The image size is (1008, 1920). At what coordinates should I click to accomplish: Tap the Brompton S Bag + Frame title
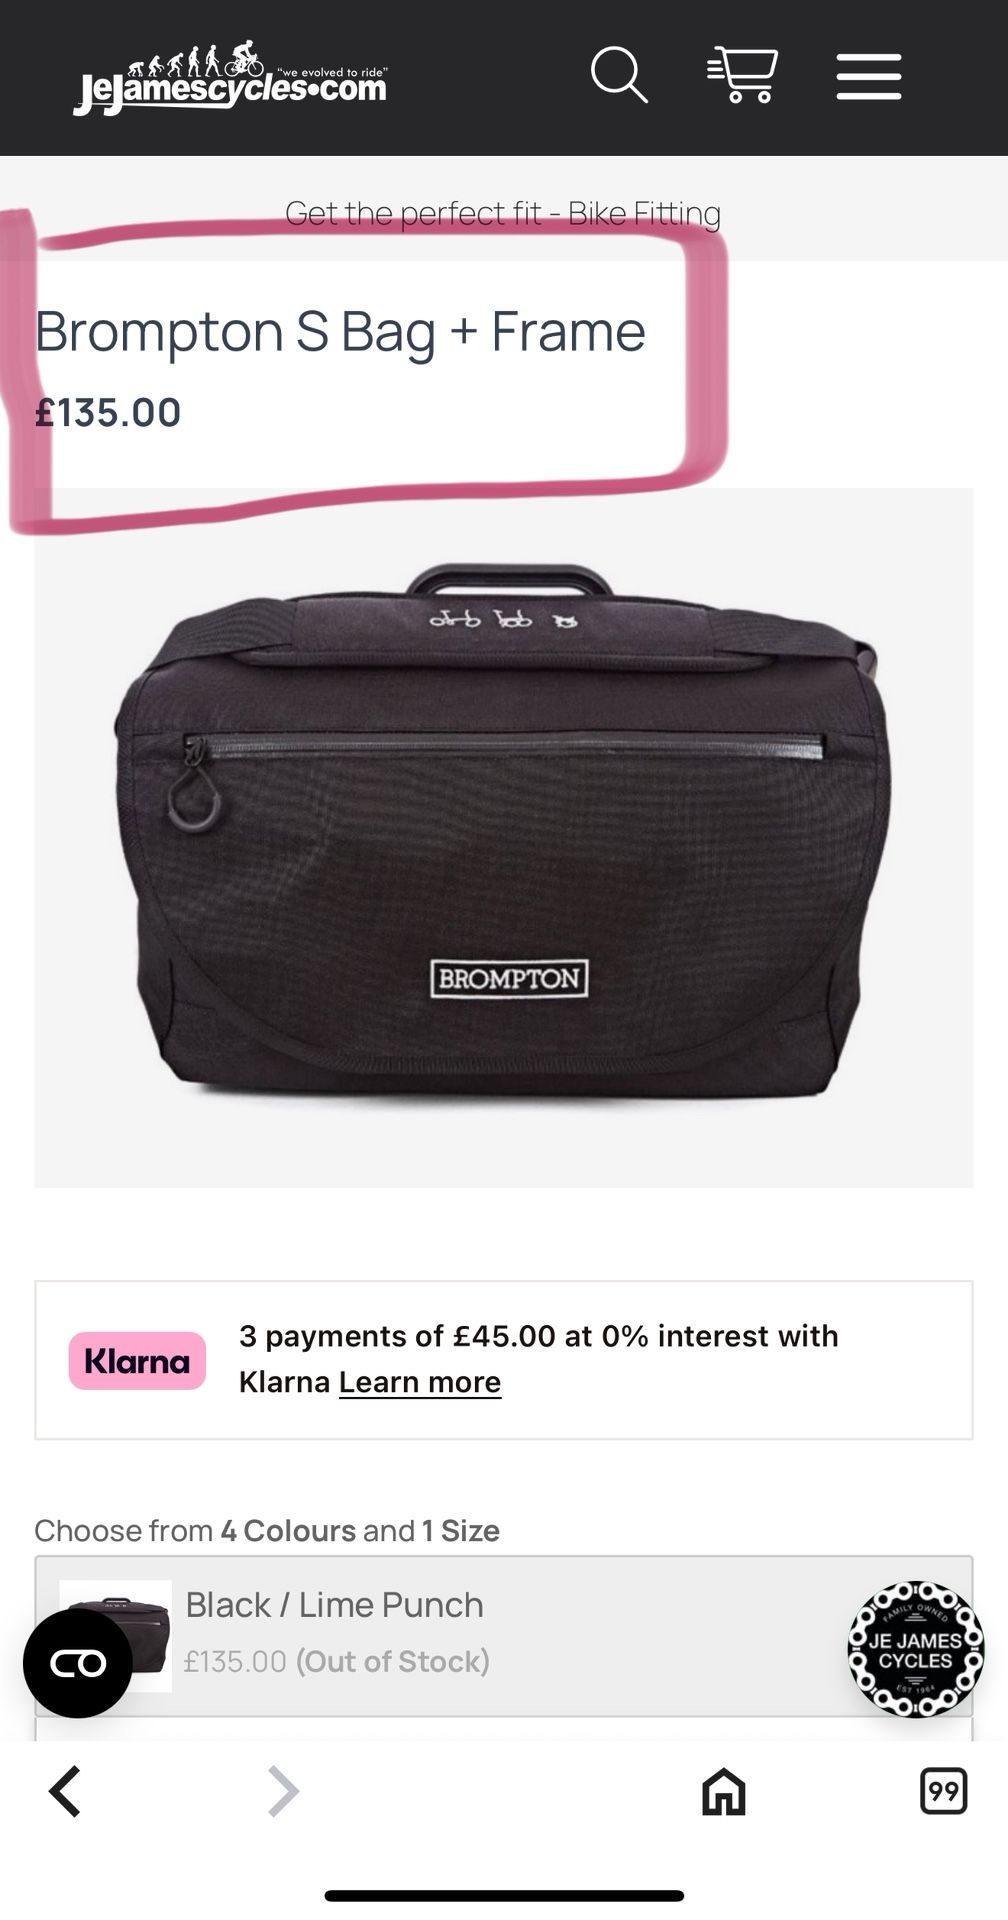(340, 332)
